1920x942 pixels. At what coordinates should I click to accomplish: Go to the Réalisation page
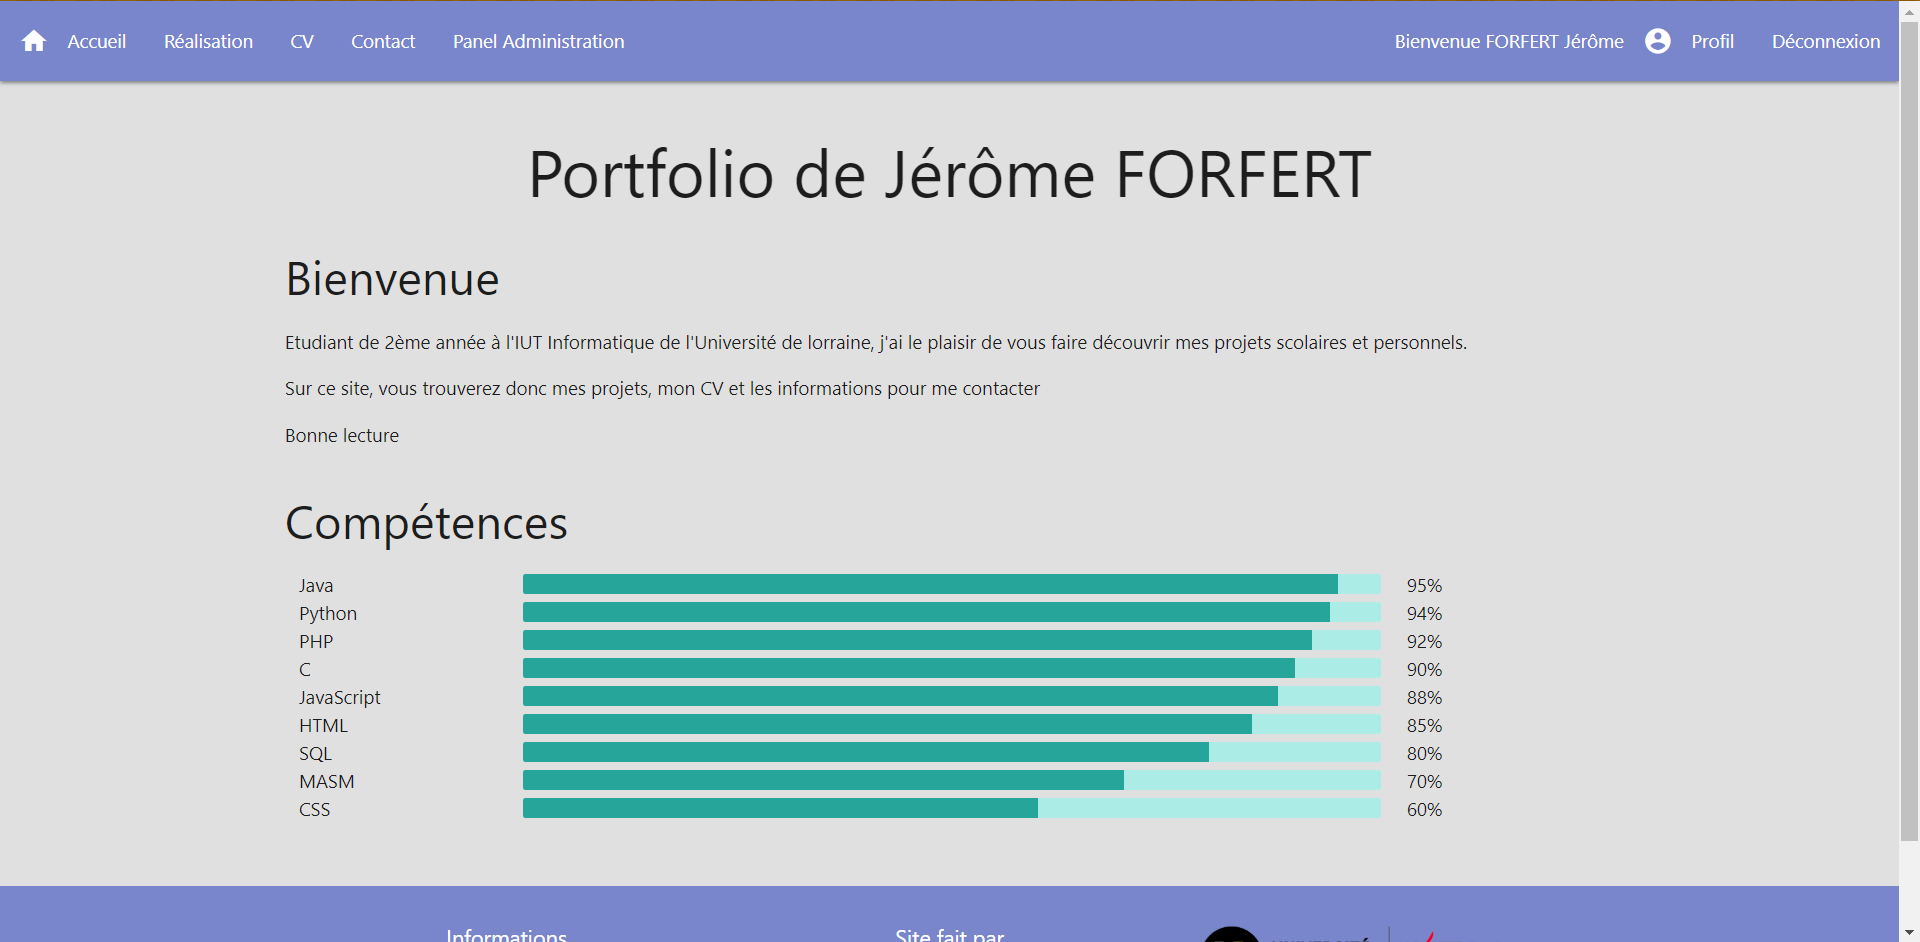click(208, 41)
